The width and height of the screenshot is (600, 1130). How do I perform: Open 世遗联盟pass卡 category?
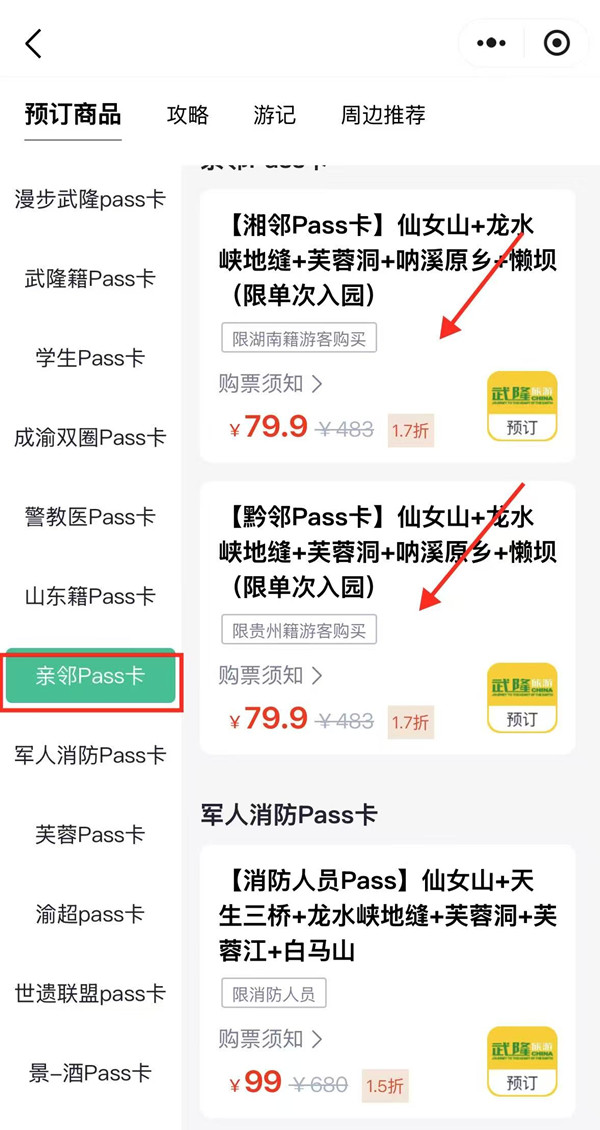pyautogui.click(x=91, y=993)
